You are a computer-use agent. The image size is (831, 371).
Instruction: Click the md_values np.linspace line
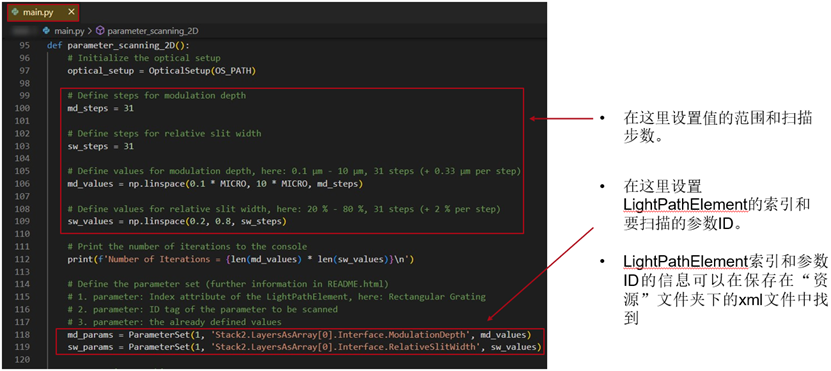pos(215,183)
